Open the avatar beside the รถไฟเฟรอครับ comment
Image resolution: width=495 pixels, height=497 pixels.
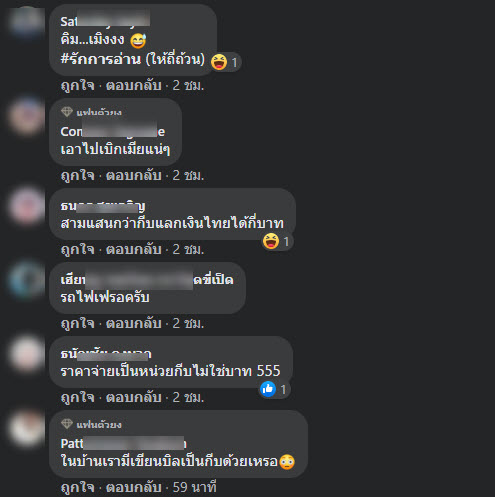pos(27,280)
